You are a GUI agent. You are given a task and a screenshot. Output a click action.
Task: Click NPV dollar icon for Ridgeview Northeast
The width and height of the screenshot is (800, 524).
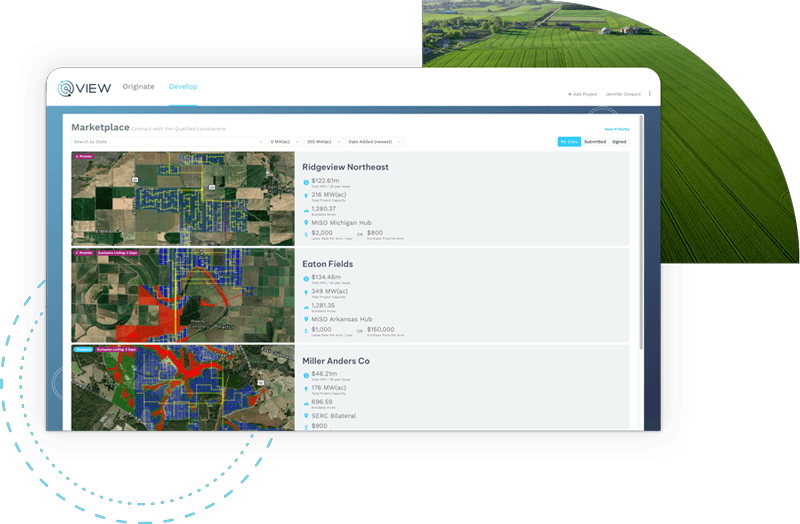point(306,182)
